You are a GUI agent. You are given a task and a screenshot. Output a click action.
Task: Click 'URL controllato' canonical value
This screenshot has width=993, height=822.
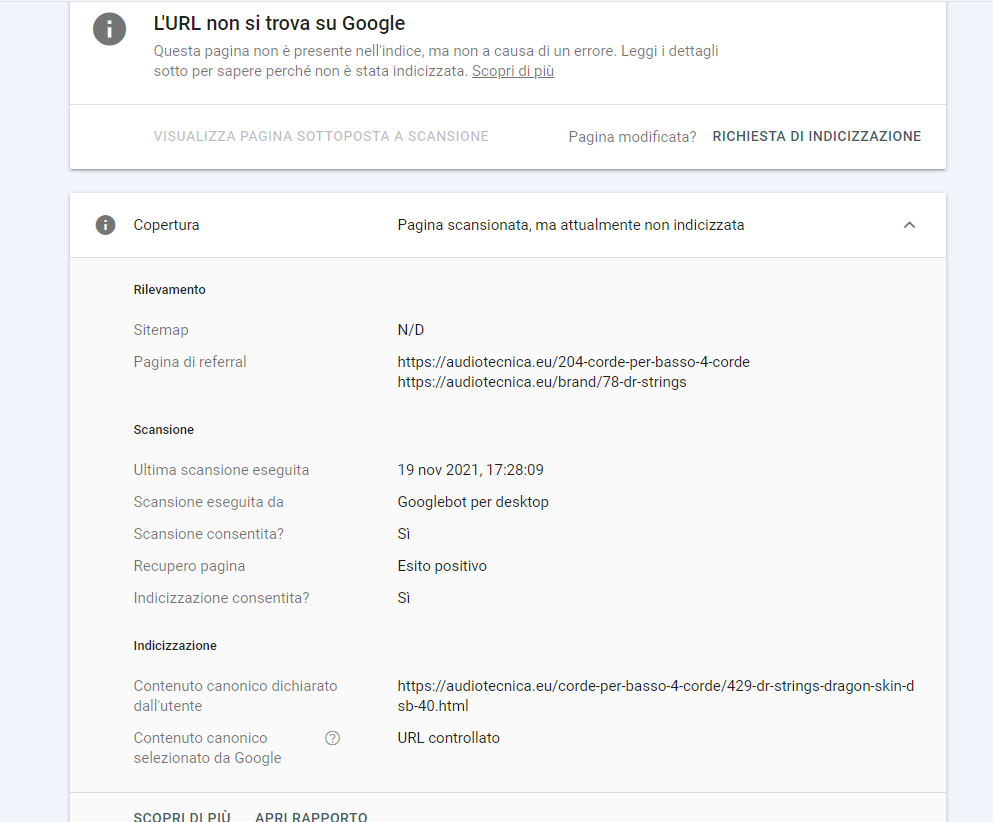click(x=448, y=738)
